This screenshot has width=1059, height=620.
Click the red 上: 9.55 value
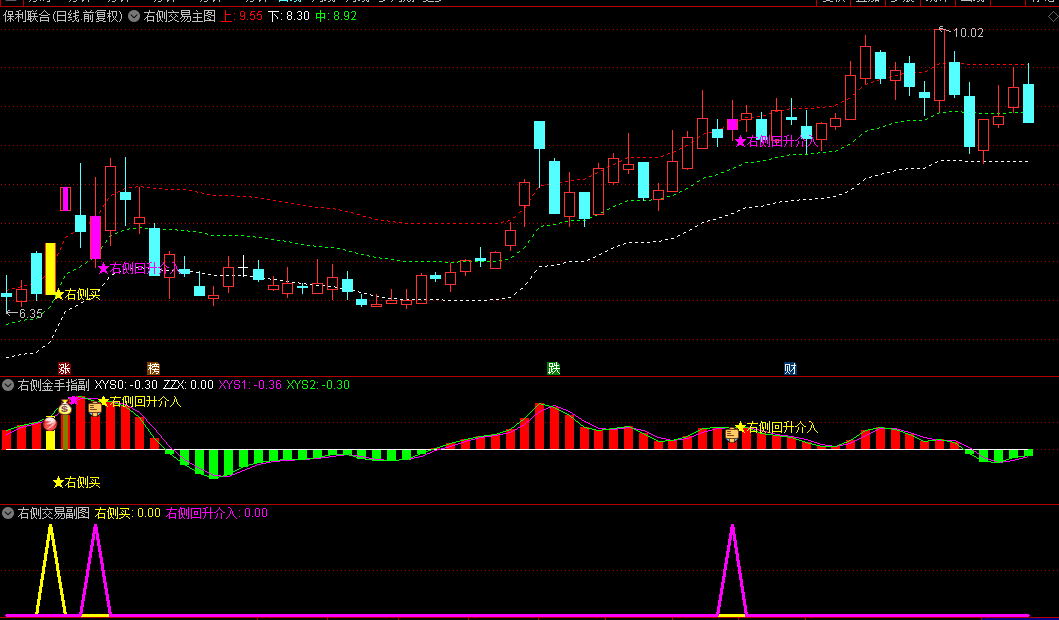pyautogui.click(x=242, y=16)
